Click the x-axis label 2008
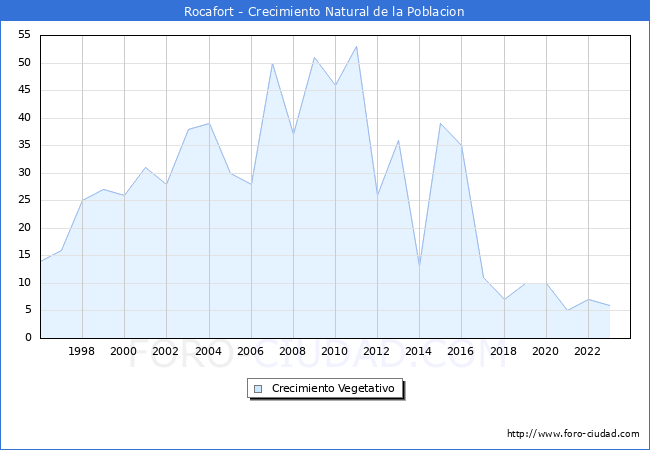 click(292, 351)
